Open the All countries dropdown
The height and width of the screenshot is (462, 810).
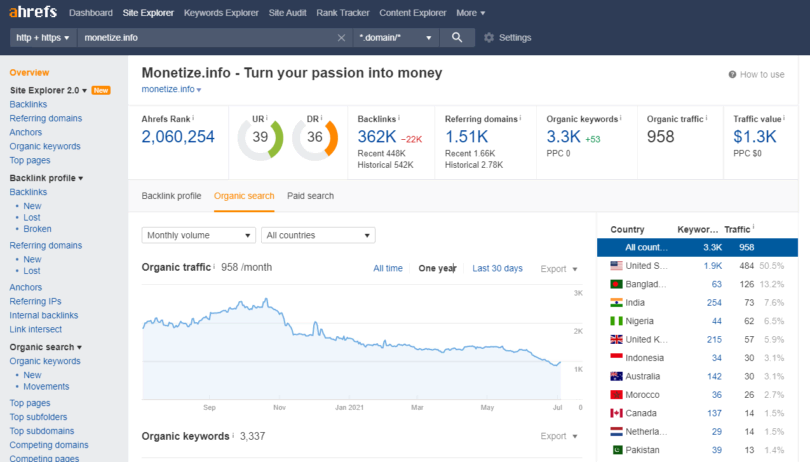[318, 235]
